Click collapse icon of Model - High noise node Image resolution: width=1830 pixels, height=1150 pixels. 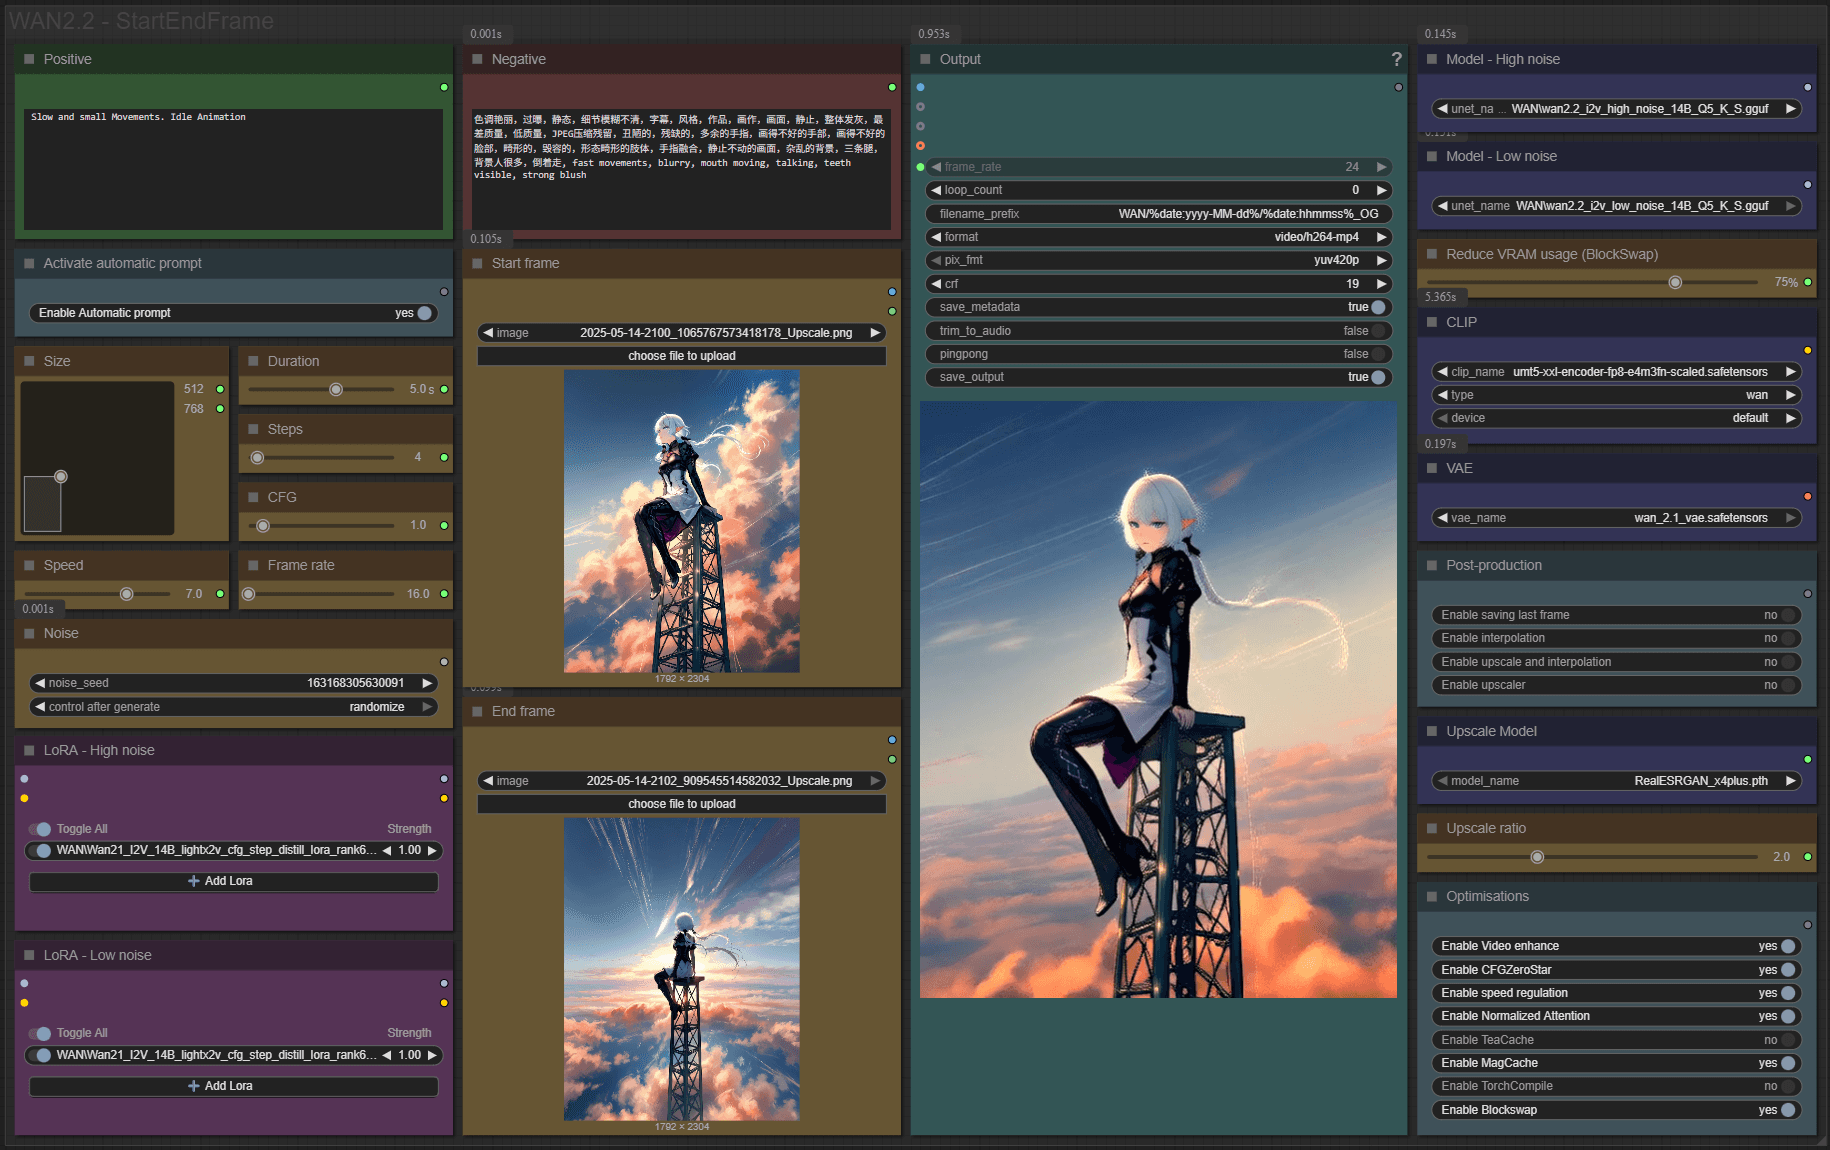click(x=1432, y=59)
